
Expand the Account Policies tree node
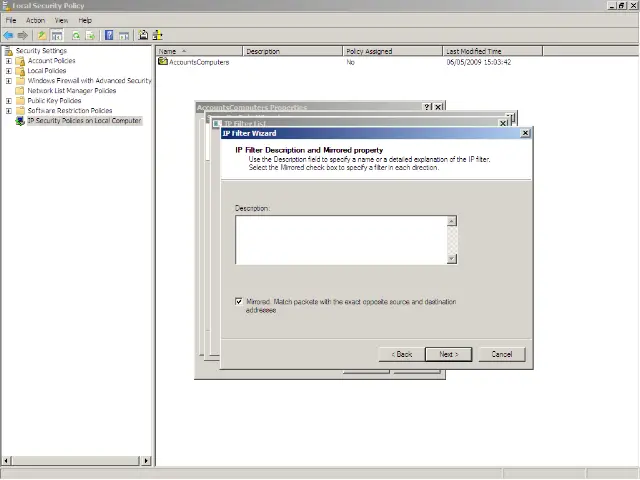pyautogui.click(x=9, y=61)
